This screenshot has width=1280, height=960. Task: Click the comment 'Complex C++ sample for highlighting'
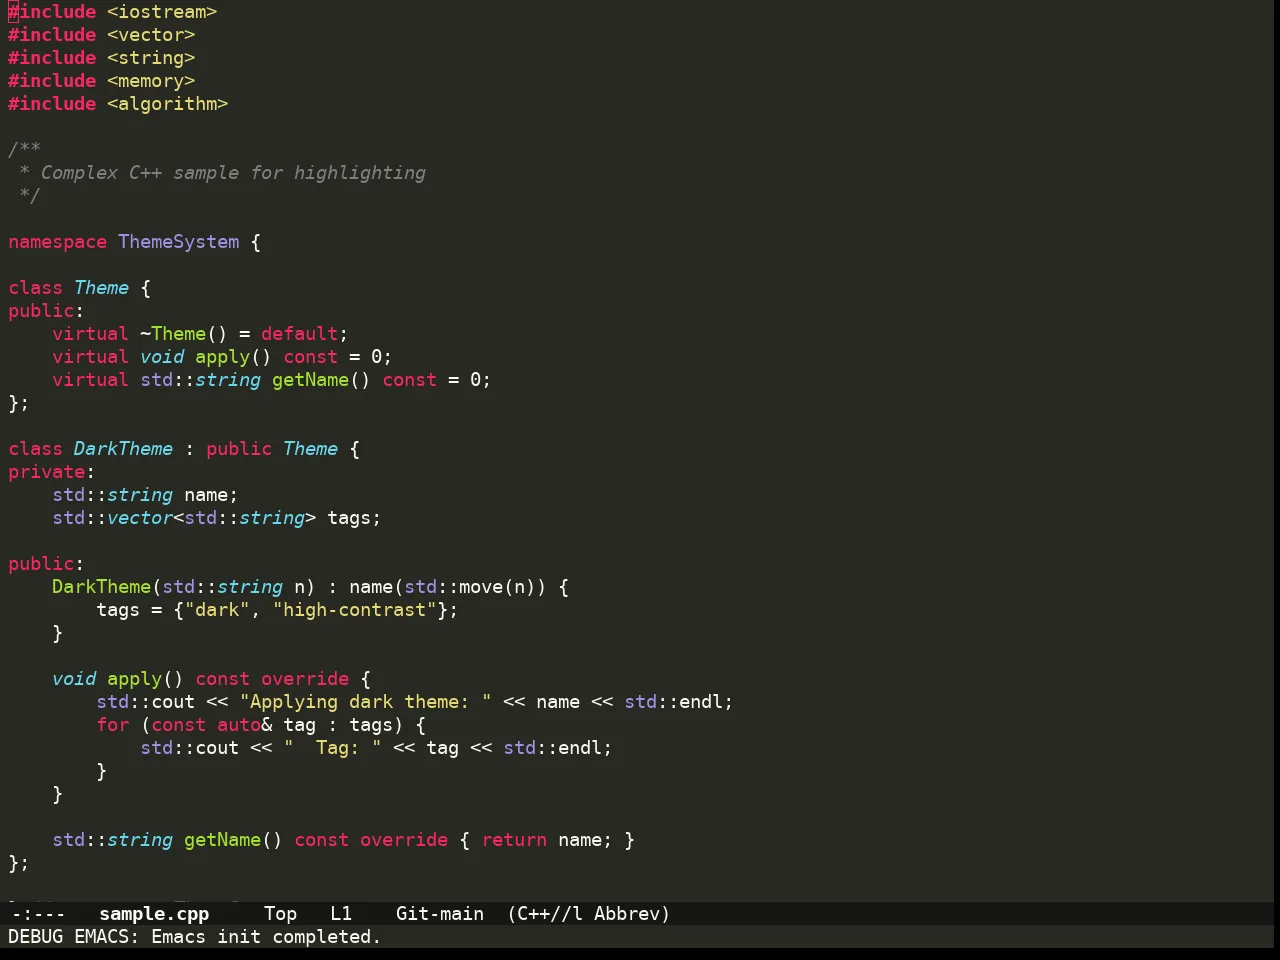[233, 173]
